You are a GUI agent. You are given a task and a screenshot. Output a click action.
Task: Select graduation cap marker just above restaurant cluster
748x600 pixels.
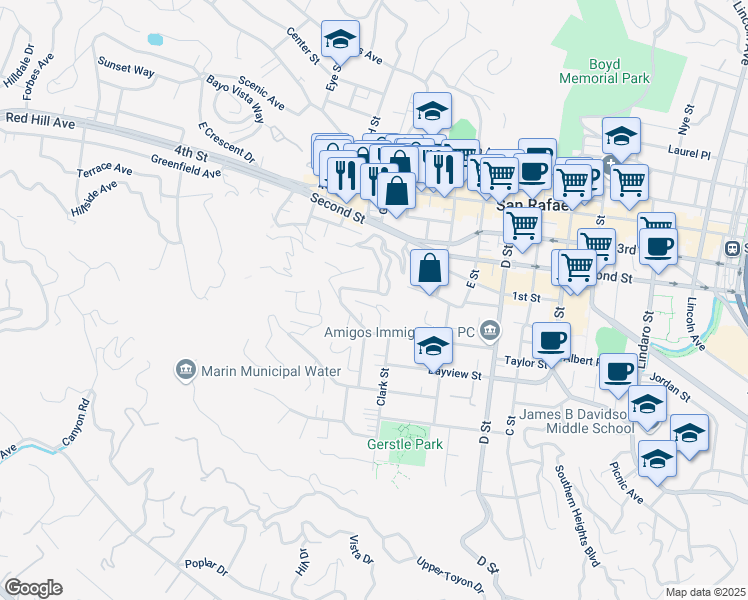tap(432, 112)
